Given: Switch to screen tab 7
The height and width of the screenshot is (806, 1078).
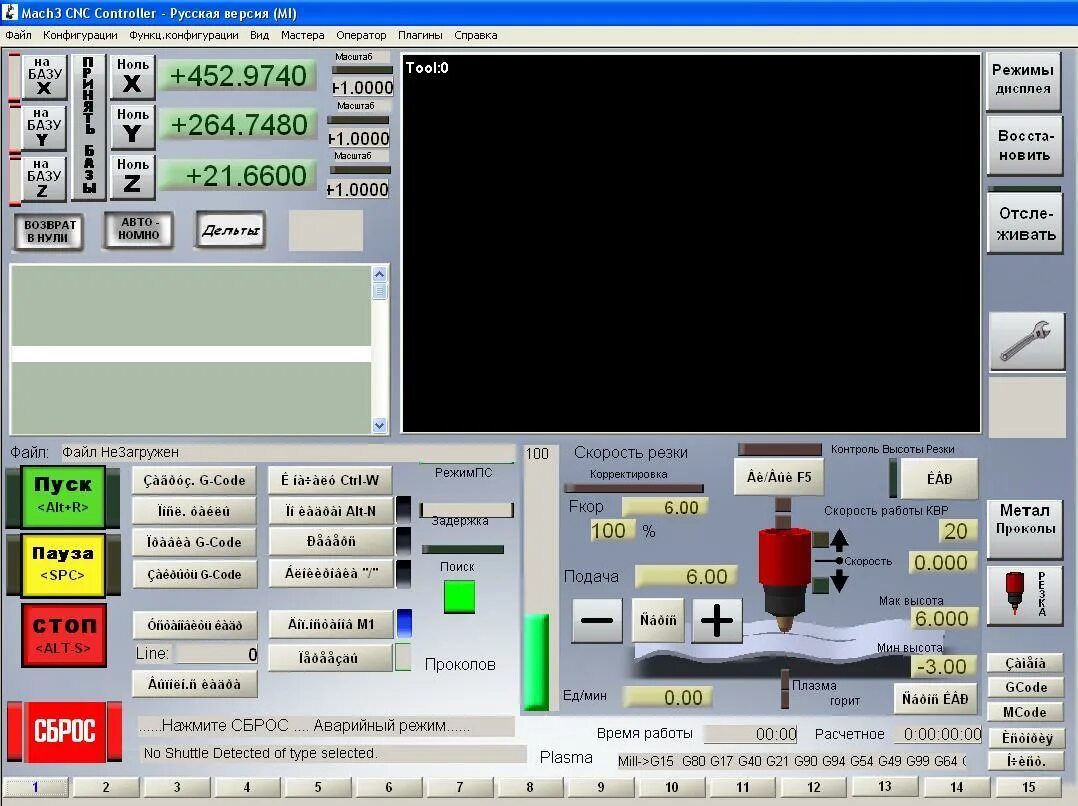Looking at the screenshot, I should pyautogui.click(x=459, y=787).
